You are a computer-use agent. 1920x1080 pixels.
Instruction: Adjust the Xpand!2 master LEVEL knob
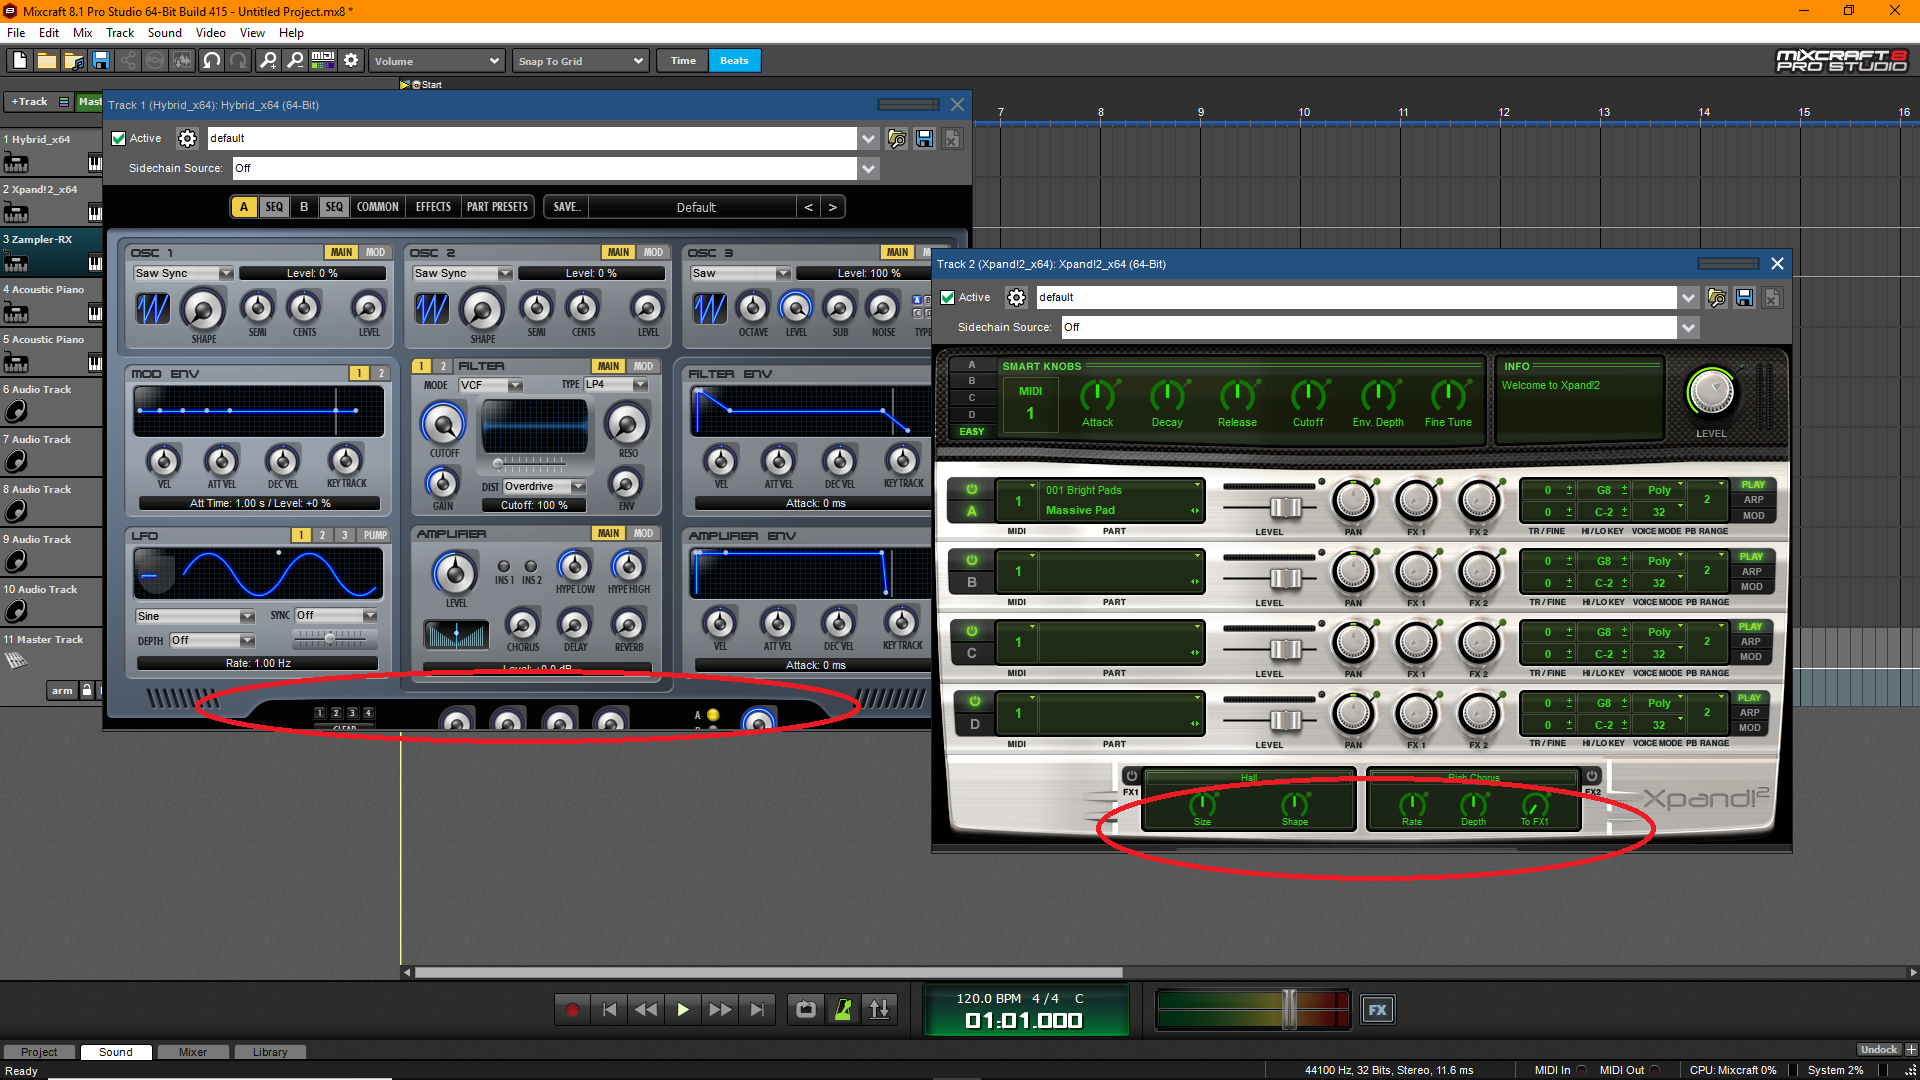pyautogui.click(x=1711, y=394)
